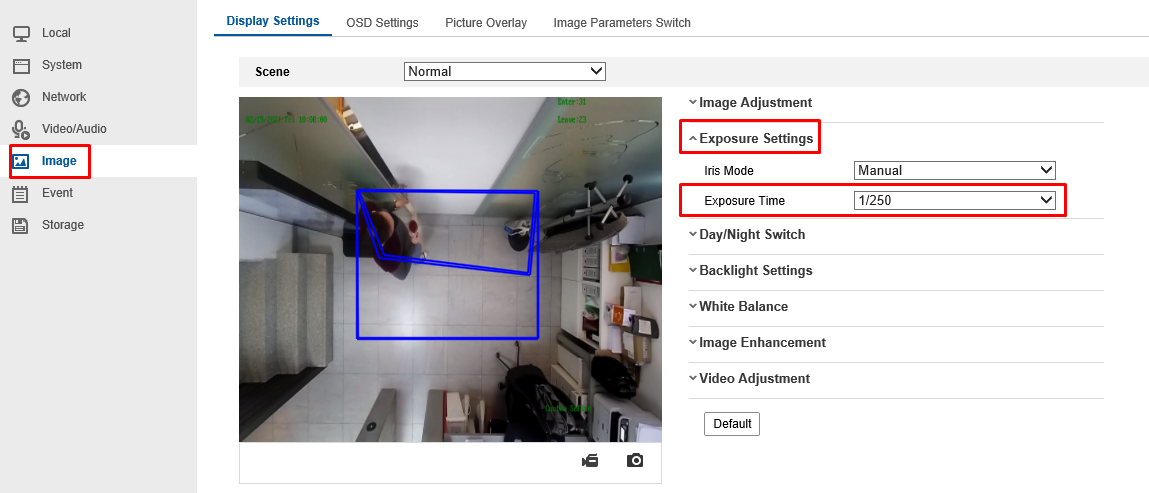This screenshot has width=1149, height=493.
Task: Click the Exposure Time label text
Action: point(744,201)
